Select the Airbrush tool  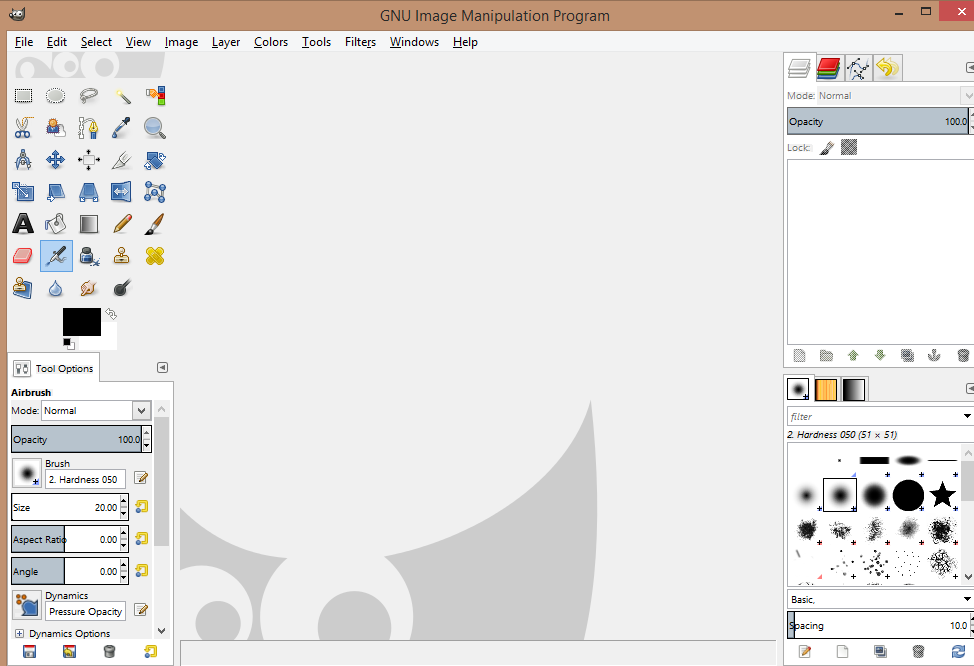[x=56, y=255]
